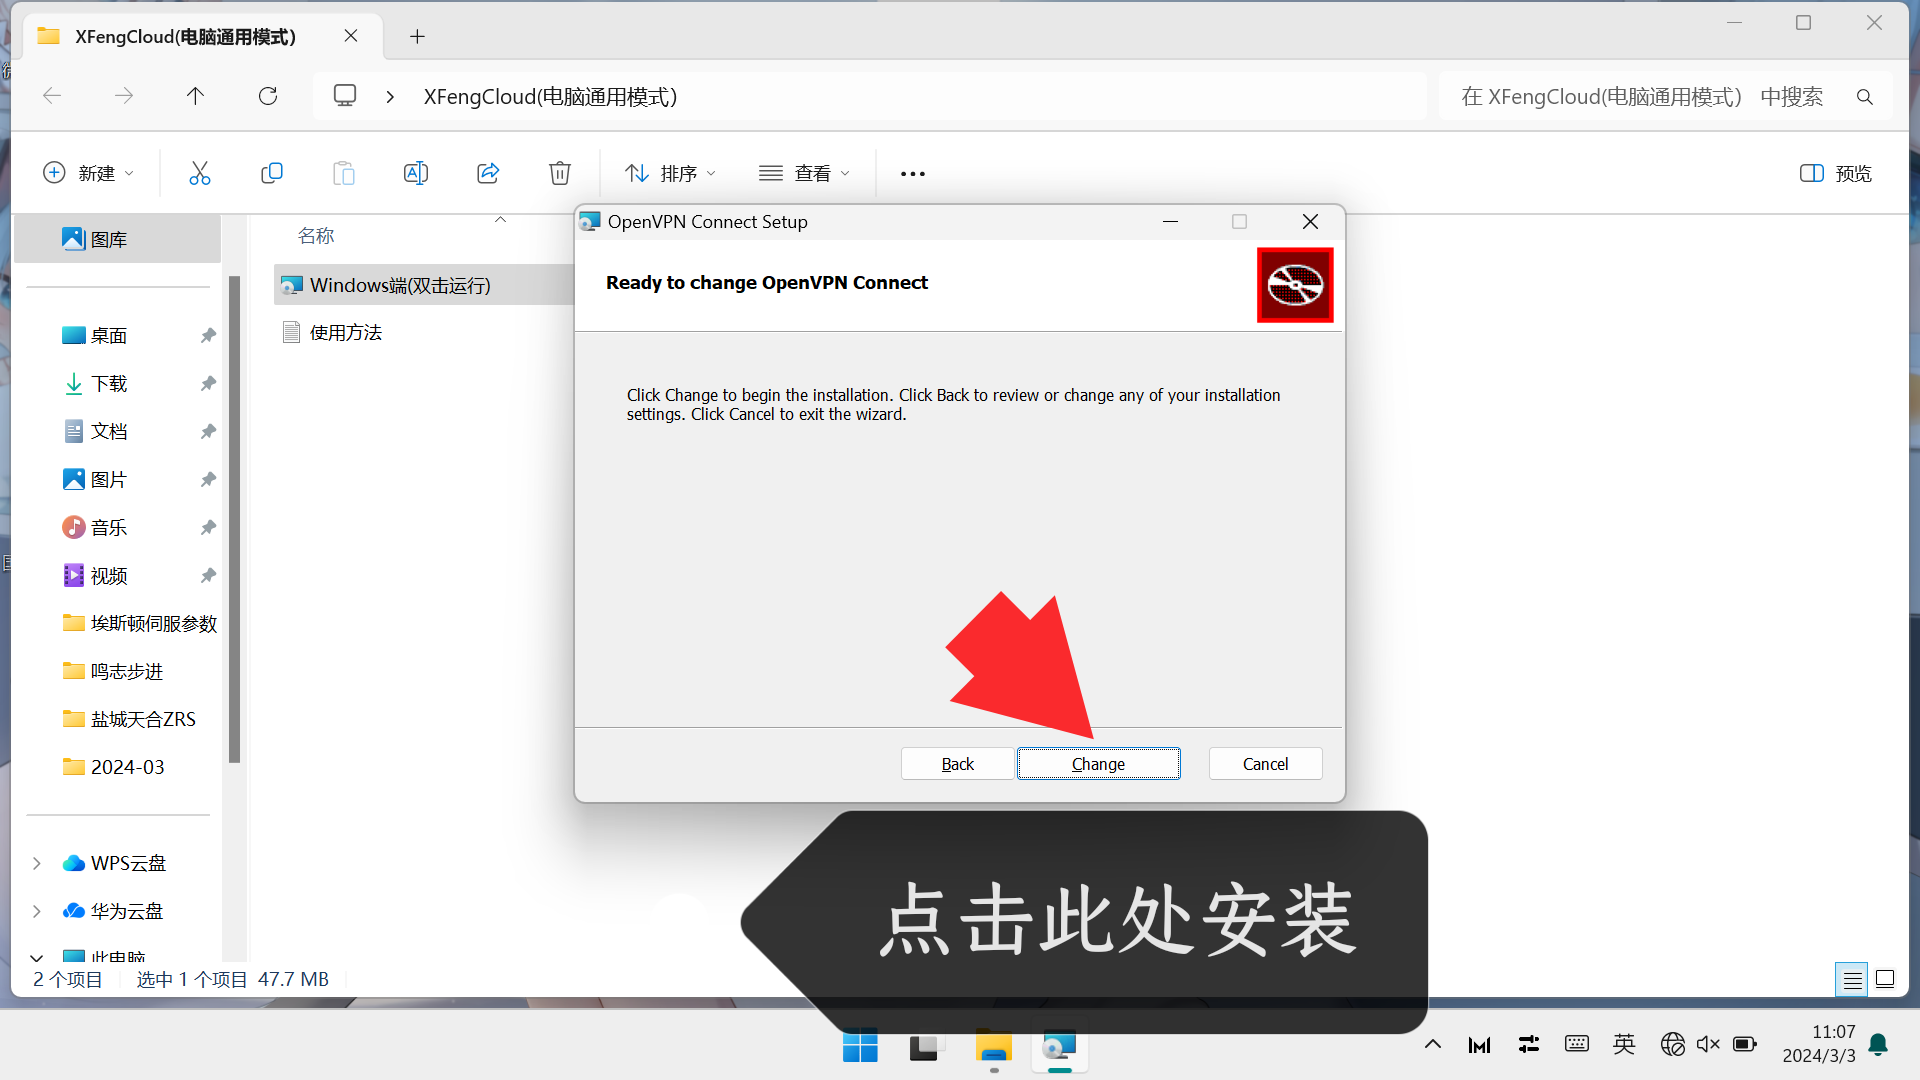Show hidden system tray icons
The image size is (1920, 1080).
tap(1433, 1044)
